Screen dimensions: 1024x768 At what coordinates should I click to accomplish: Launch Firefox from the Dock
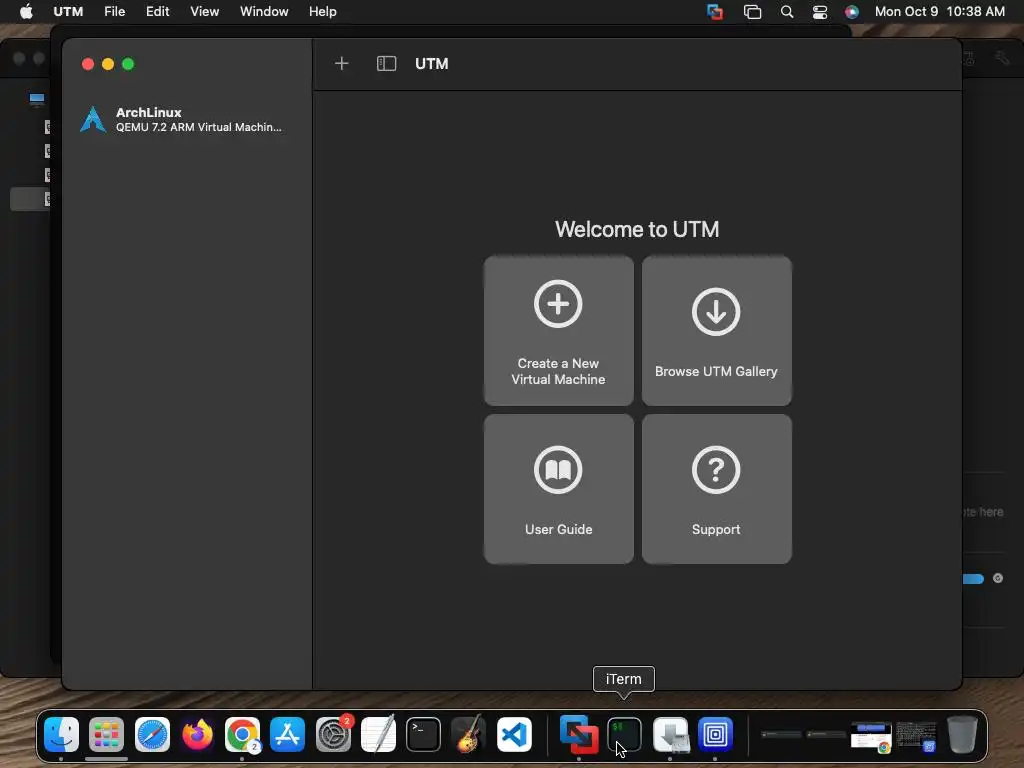[x=197, y=735]
